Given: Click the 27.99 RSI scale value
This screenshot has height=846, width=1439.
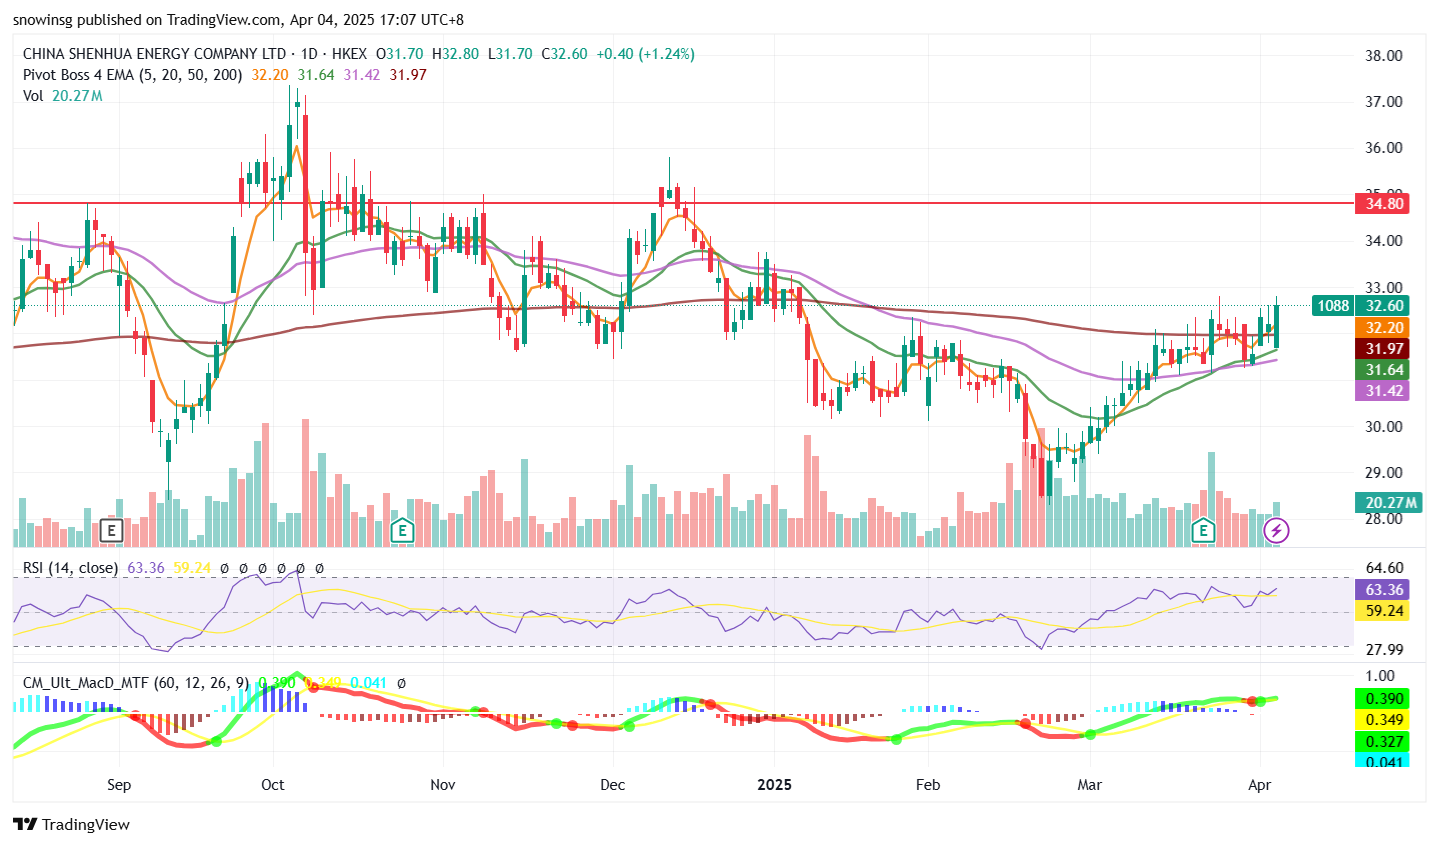Looking at the screenshot, I should click(x=1384, y=650).
